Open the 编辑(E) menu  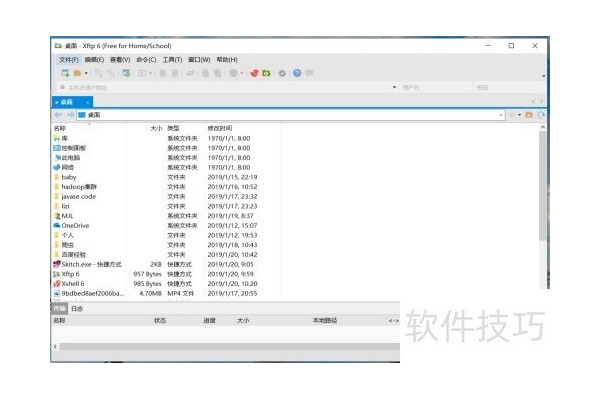pyautogui.click(x=95, y=60)
